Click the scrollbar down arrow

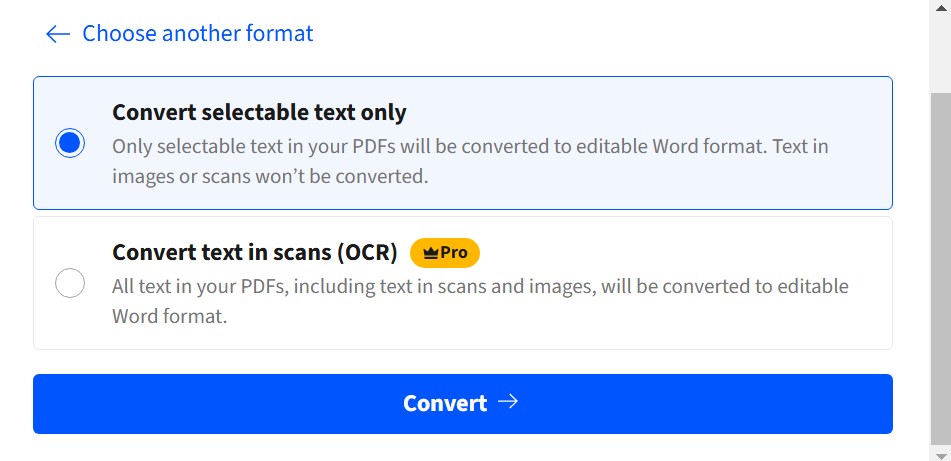pos(941,455)
